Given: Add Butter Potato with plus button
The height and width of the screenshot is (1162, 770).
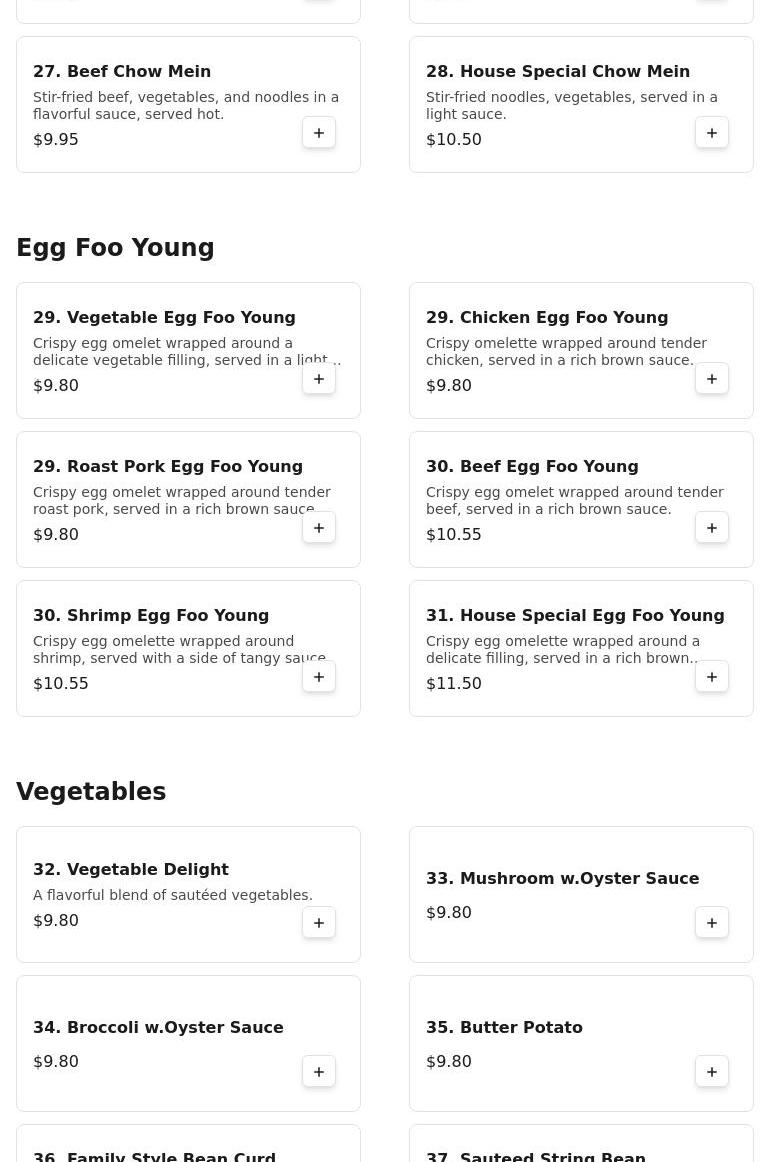Looking at the screenshot, I should coord(712,1072).
